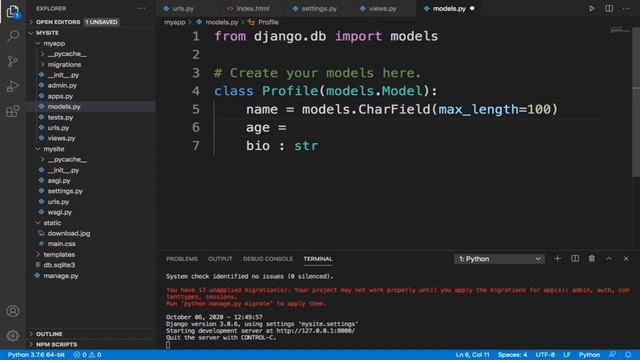Click the feedback icon in status bar

coord(612,355)
